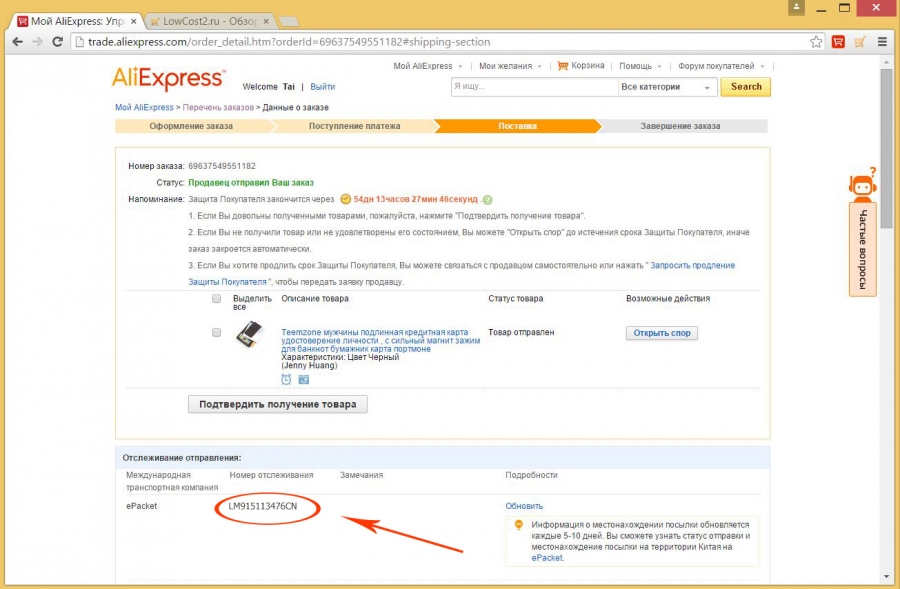Screen dimensions: 900x589
Task: Open the Все категории dropdown
Action: coord(666,87)
